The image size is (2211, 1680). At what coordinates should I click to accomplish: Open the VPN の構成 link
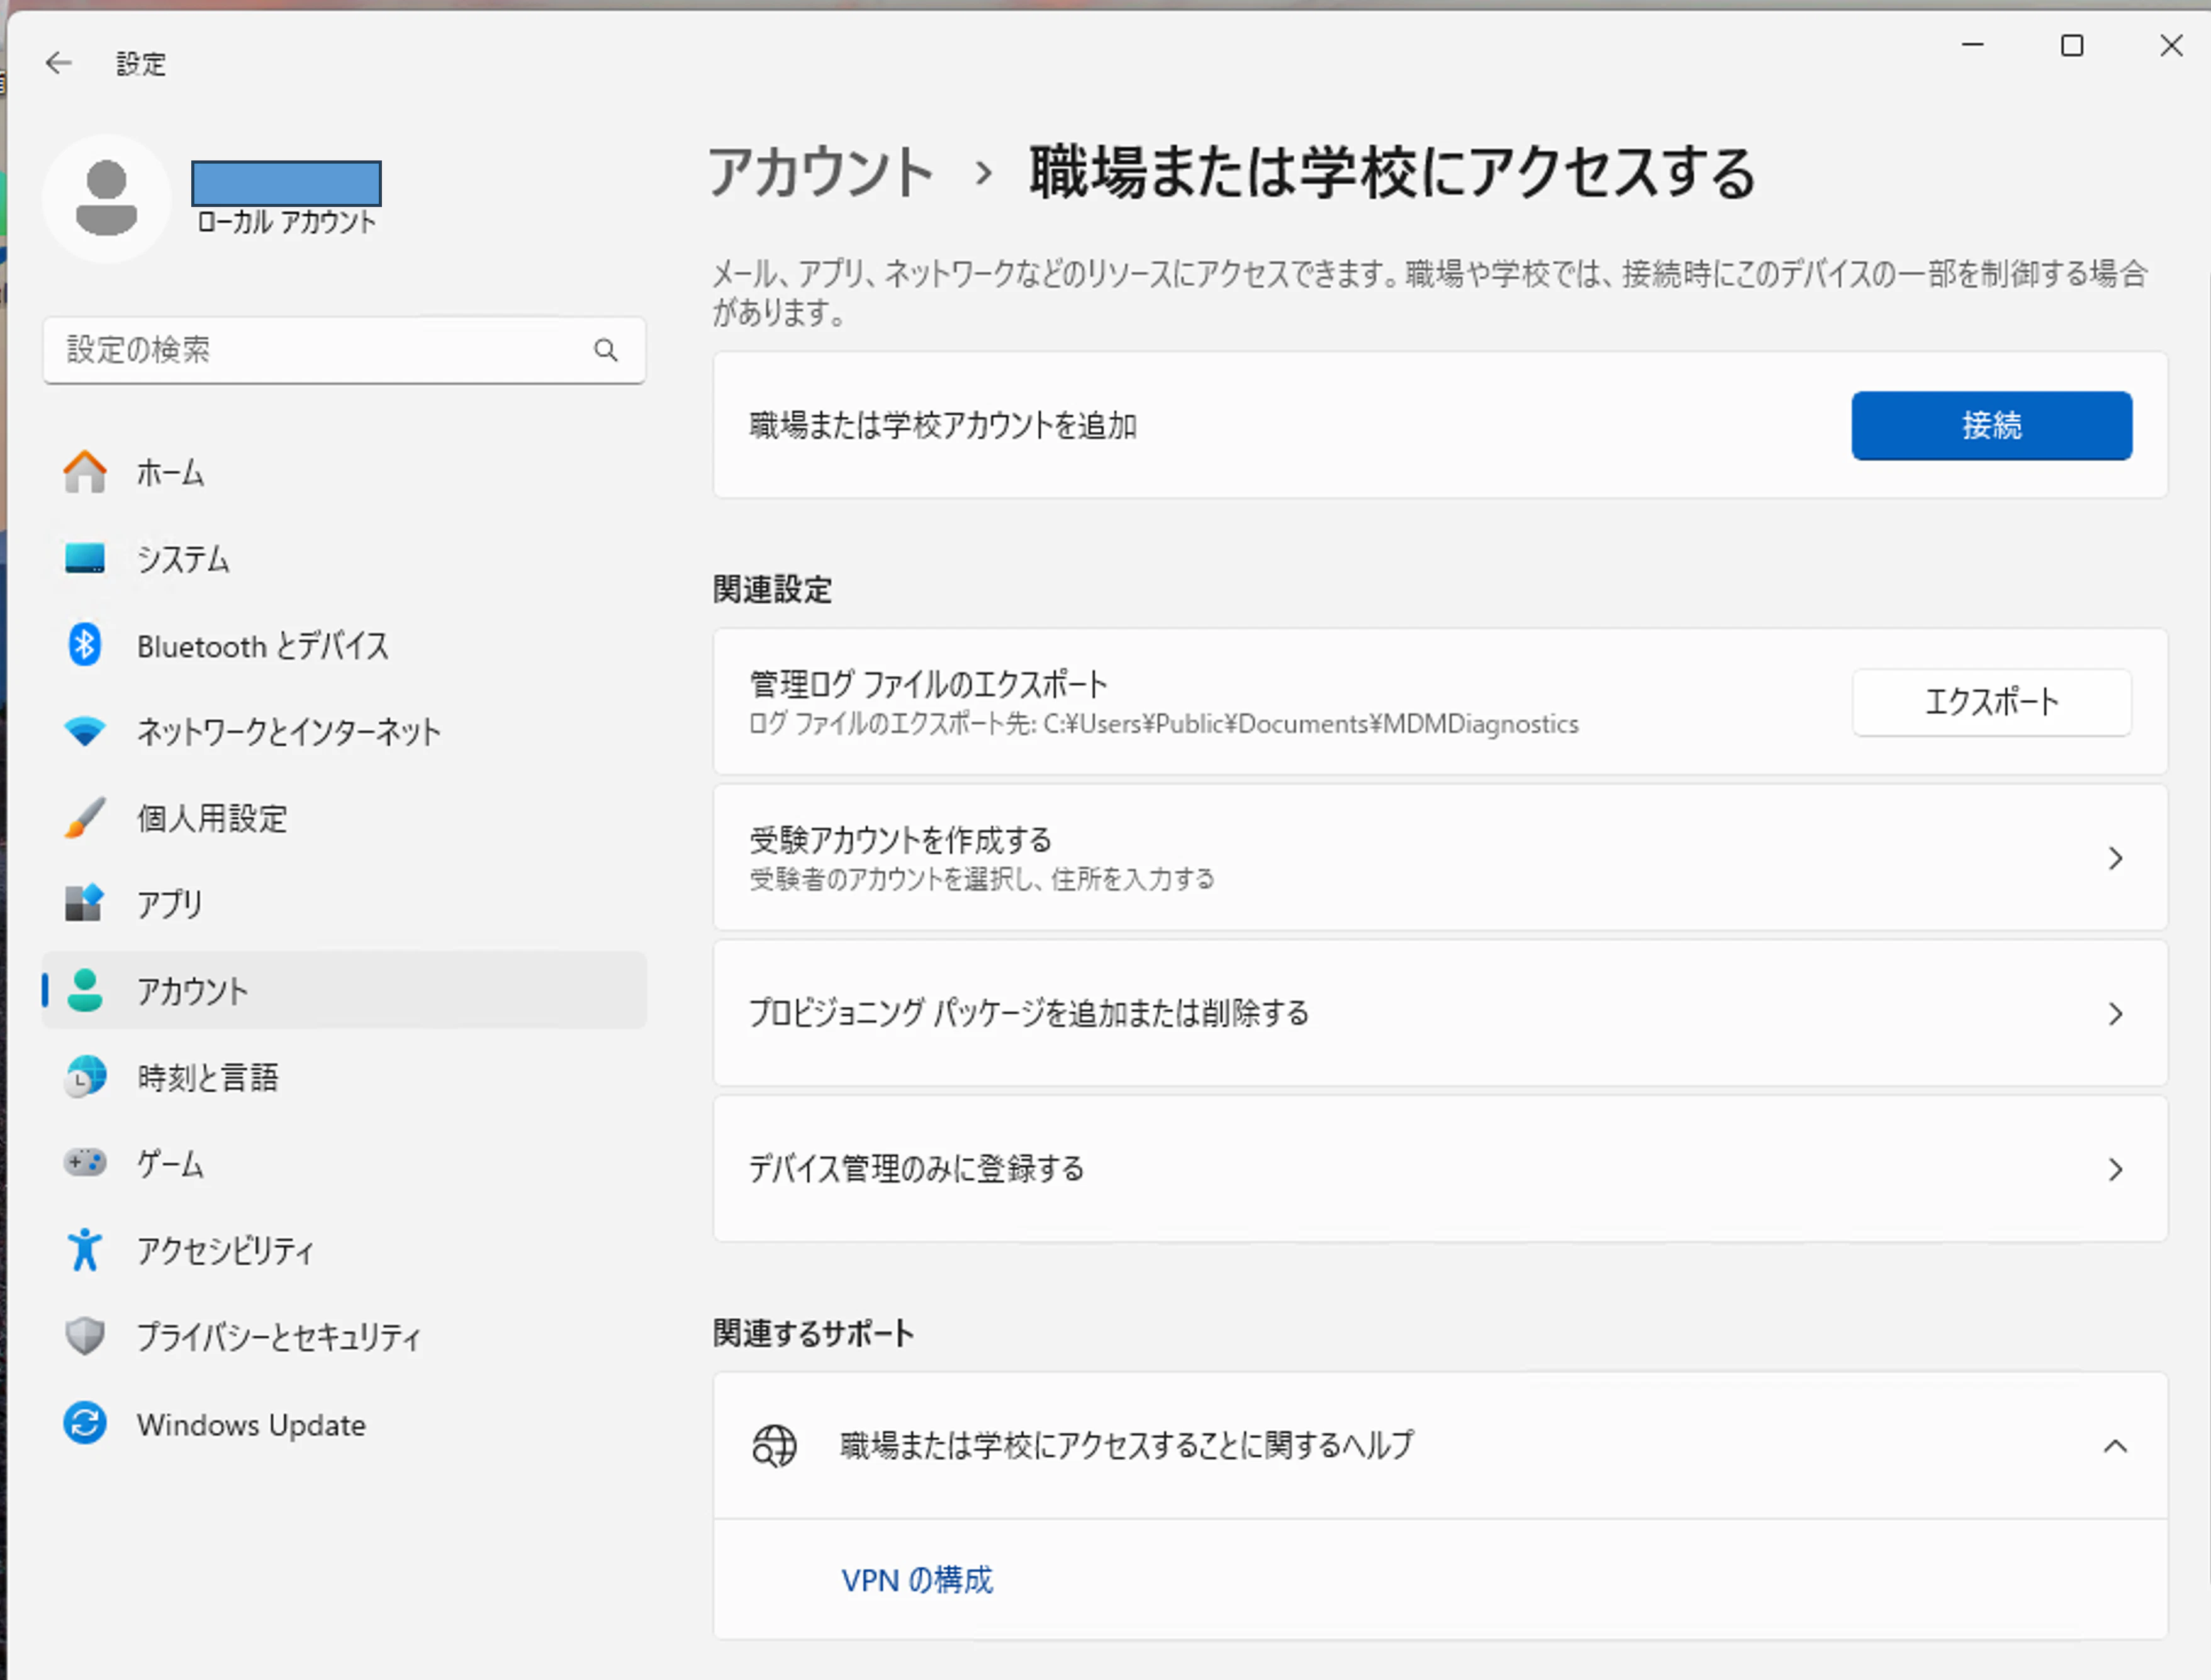click(917, 1580)
